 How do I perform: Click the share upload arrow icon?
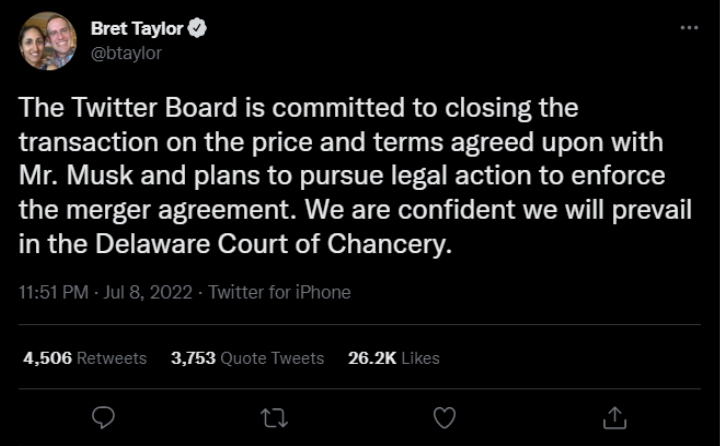pyautogui.click(x=616, y=416)
